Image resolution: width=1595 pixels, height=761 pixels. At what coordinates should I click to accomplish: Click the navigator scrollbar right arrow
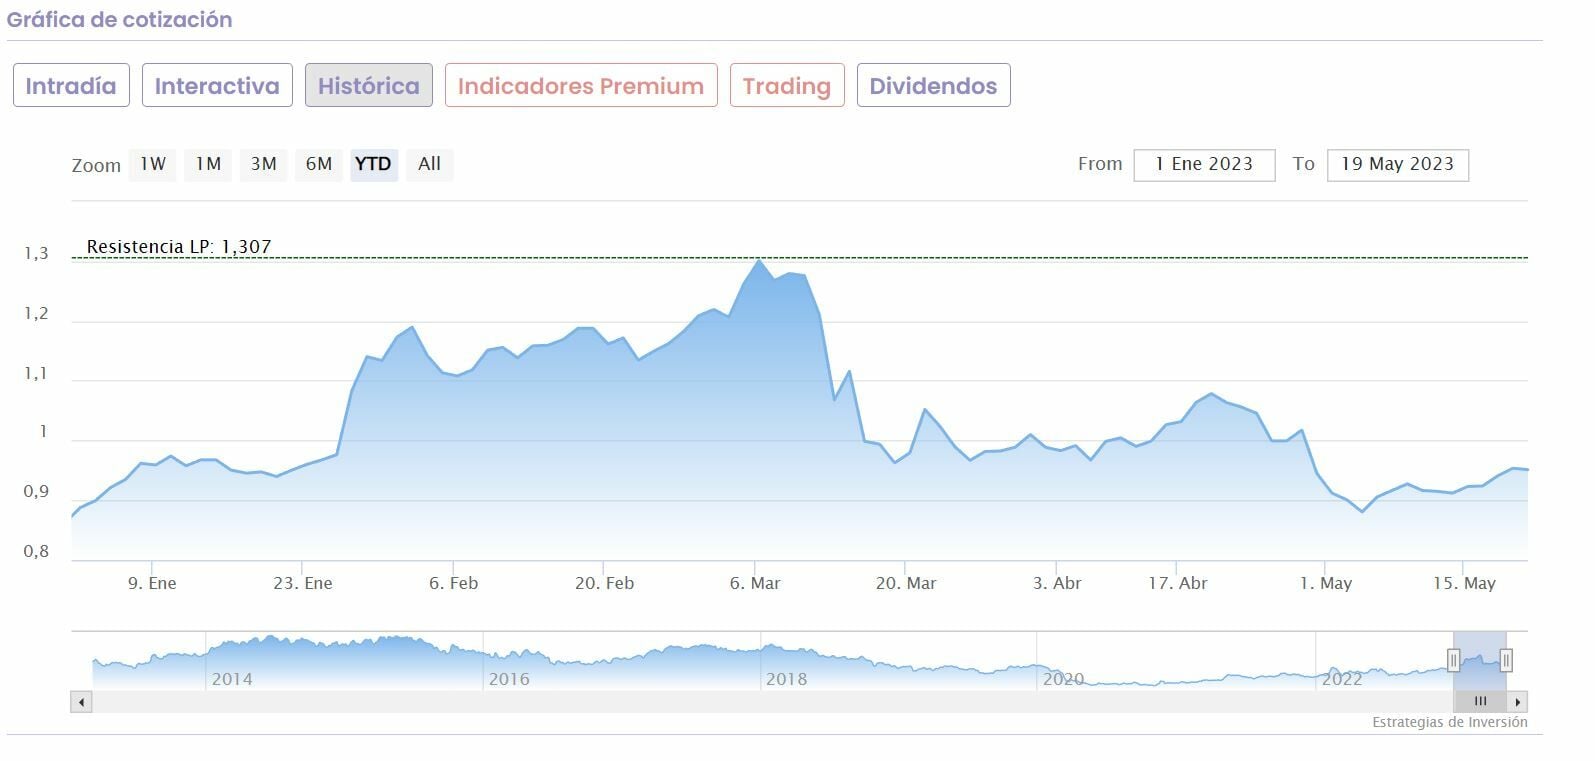[1518, 701]
